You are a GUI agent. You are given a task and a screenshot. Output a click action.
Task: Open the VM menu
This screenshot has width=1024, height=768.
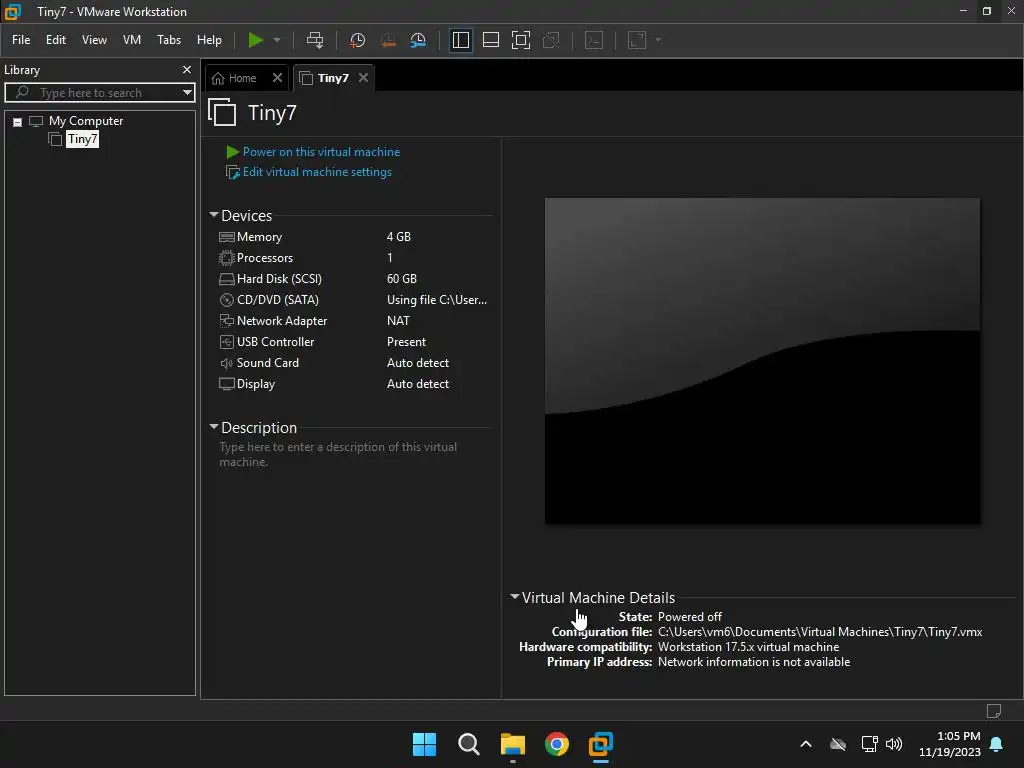[x=132, y=40]
